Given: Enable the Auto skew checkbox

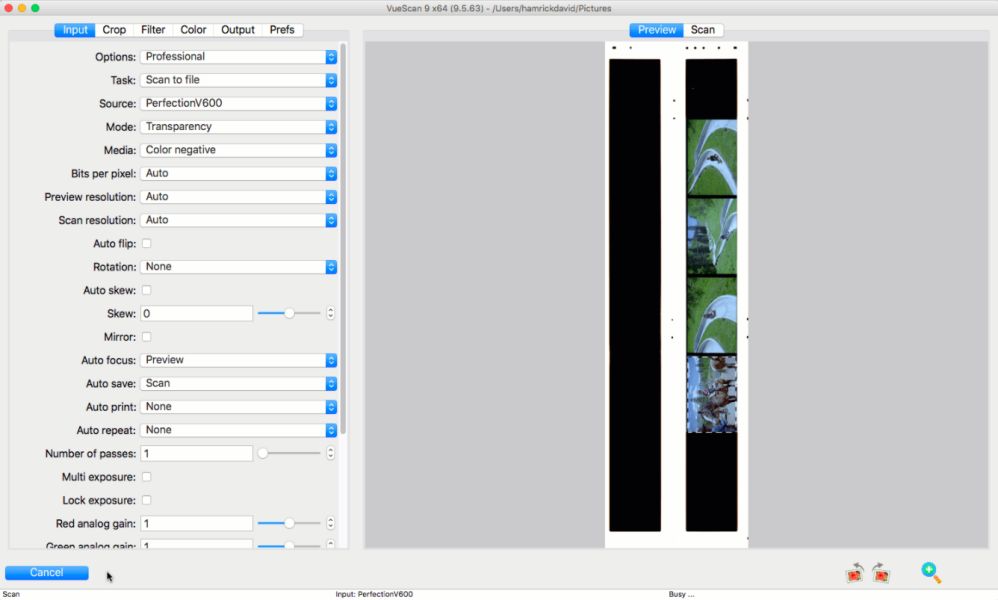Looking at the screenshot, I should pos(146,290).
